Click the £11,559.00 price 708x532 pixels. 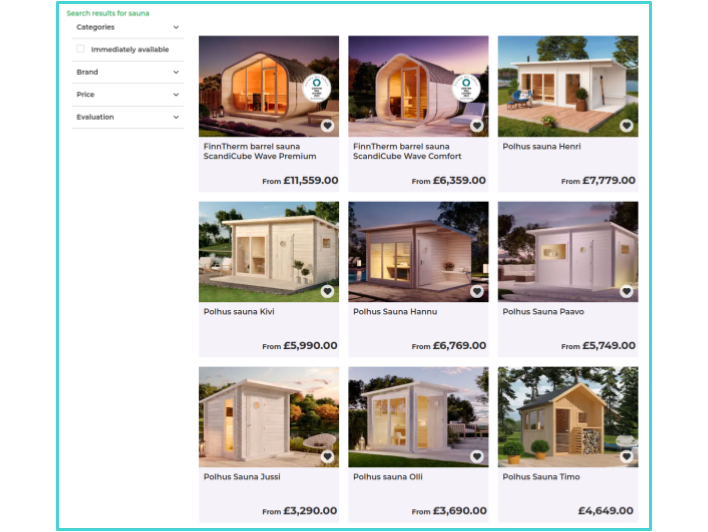[311, 181]
